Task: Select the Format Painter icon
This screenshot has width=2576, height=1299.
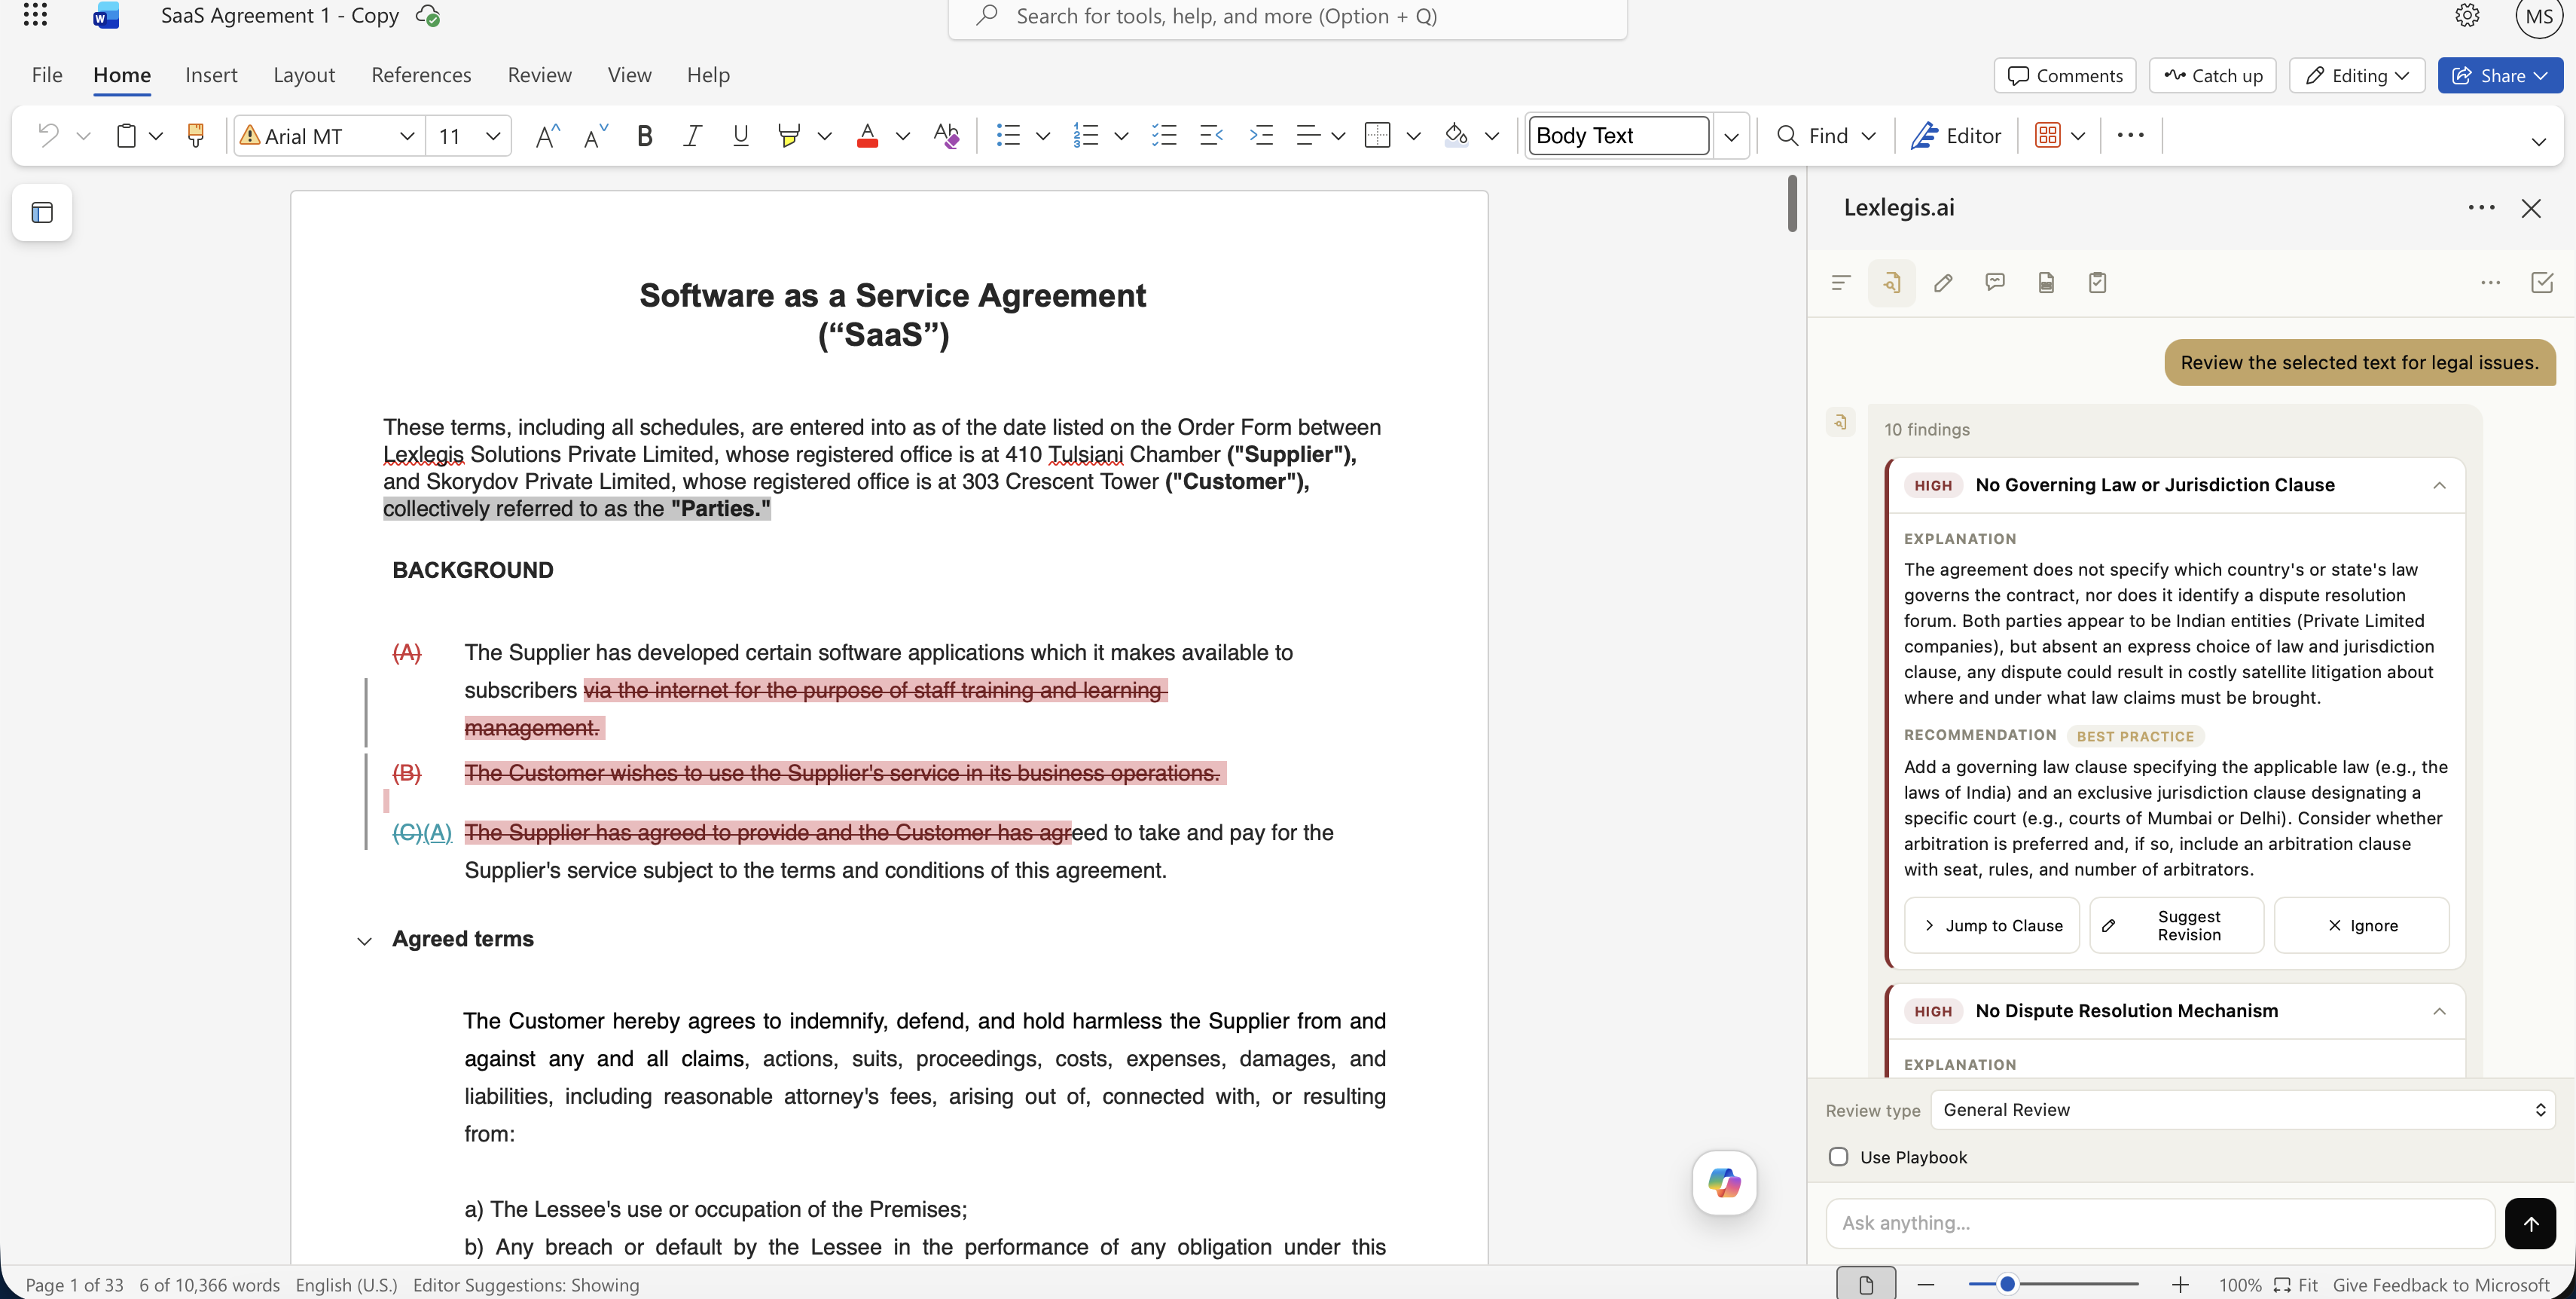Action: [196, 135]
